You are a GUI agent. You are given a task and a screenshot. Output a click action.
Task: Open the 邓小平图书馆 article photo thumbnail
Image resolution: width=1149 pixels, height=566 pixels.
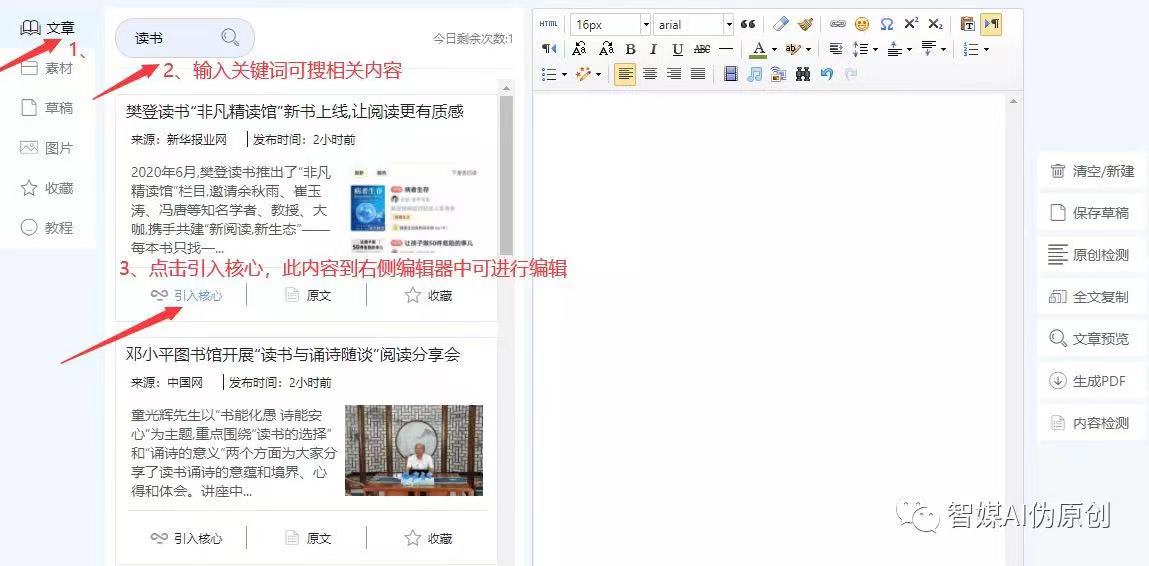coord(414,450)
